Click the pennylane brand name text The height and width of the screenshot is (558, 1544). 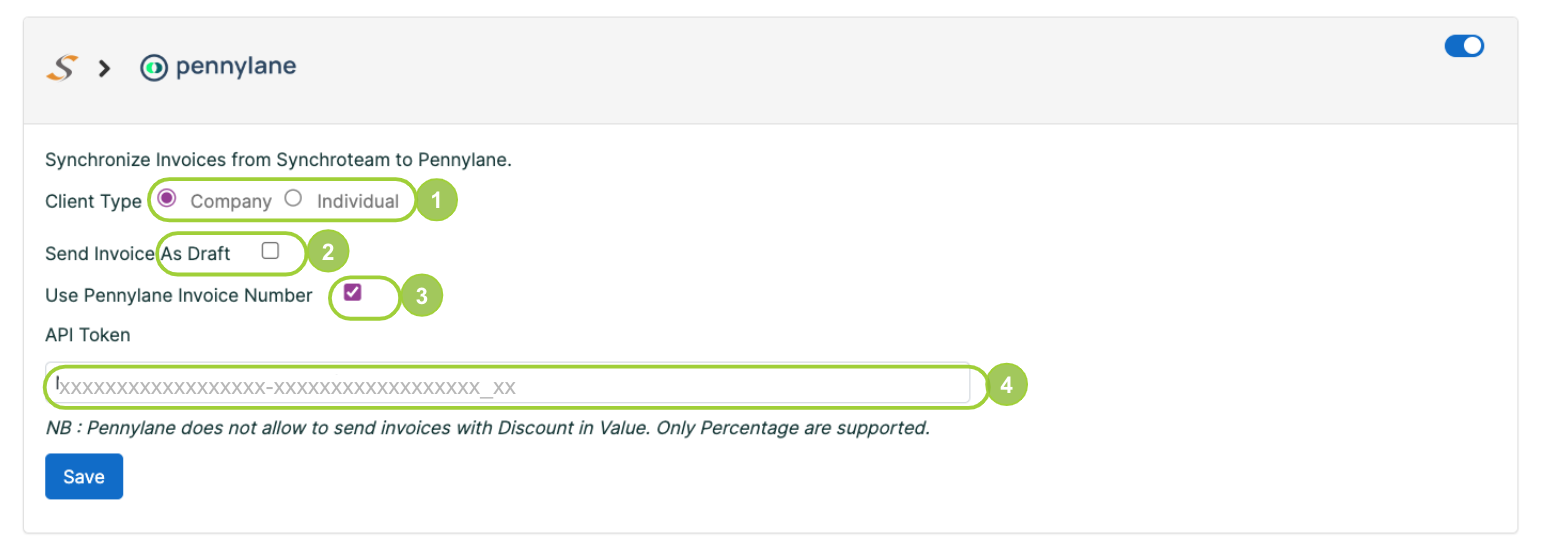(236, 68)
